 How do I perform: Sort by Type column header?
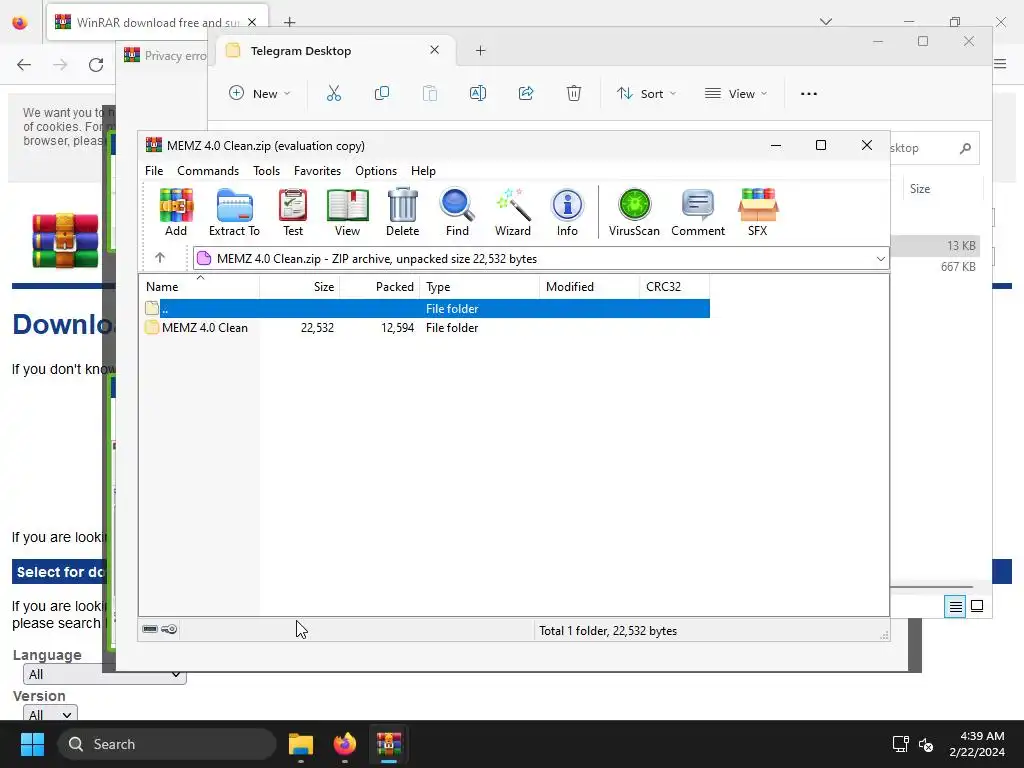coord(479,287)
